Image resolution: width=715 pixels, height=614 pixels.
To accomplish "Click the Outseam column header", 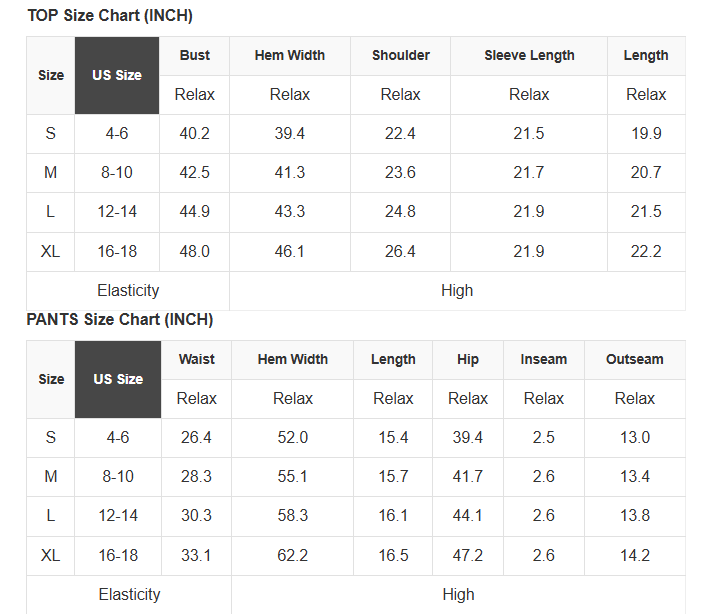I will pyautogui.click(x=635, y=360).
